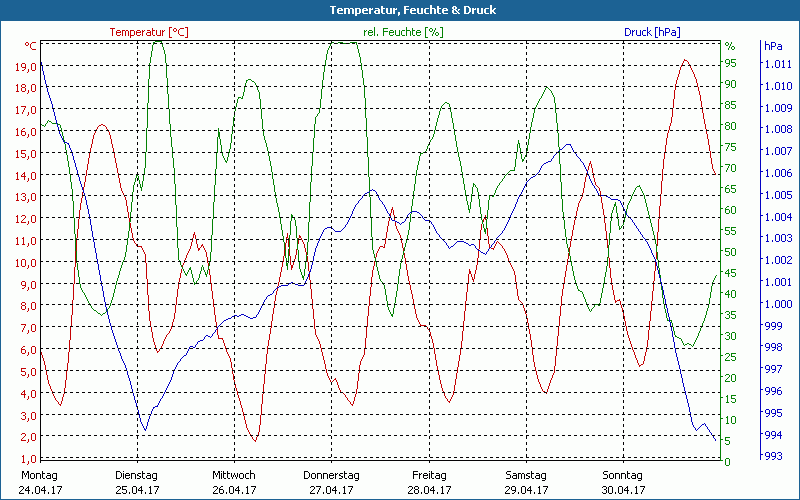This screenshot has height=500, width=800.
Task: Click the 1.011 tick on the pressure axis
Action: (x=778, y=64)
